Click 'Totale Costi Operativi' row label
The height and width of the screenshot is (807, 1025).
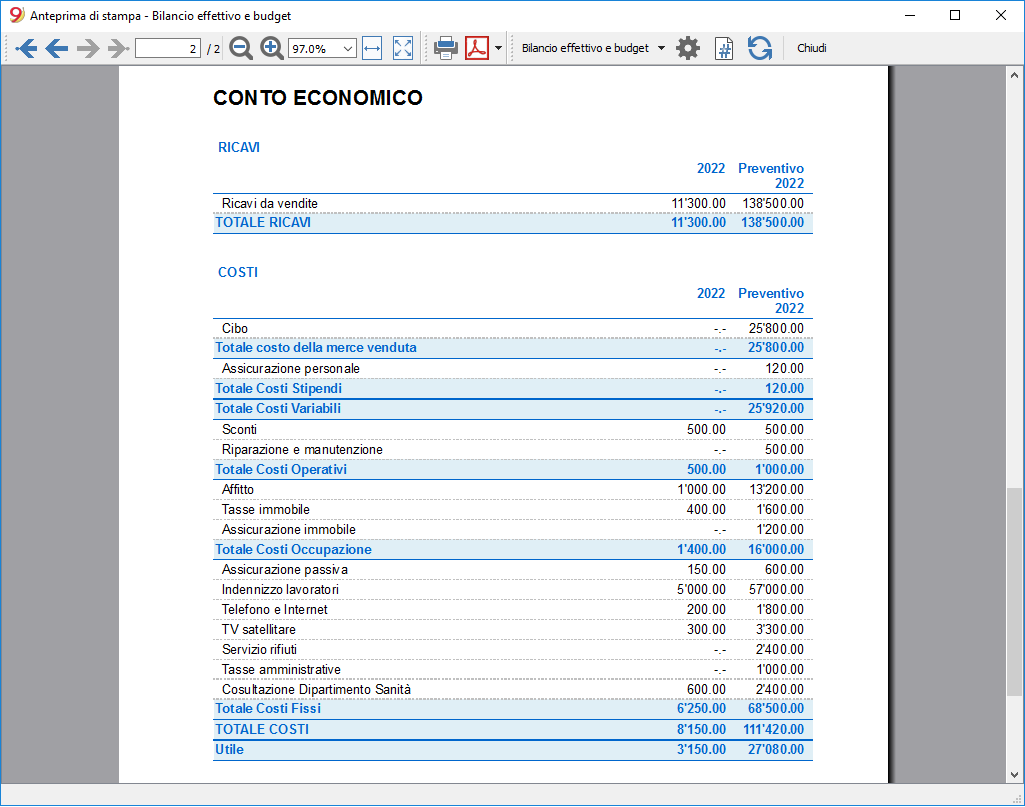tap(281, 470)
